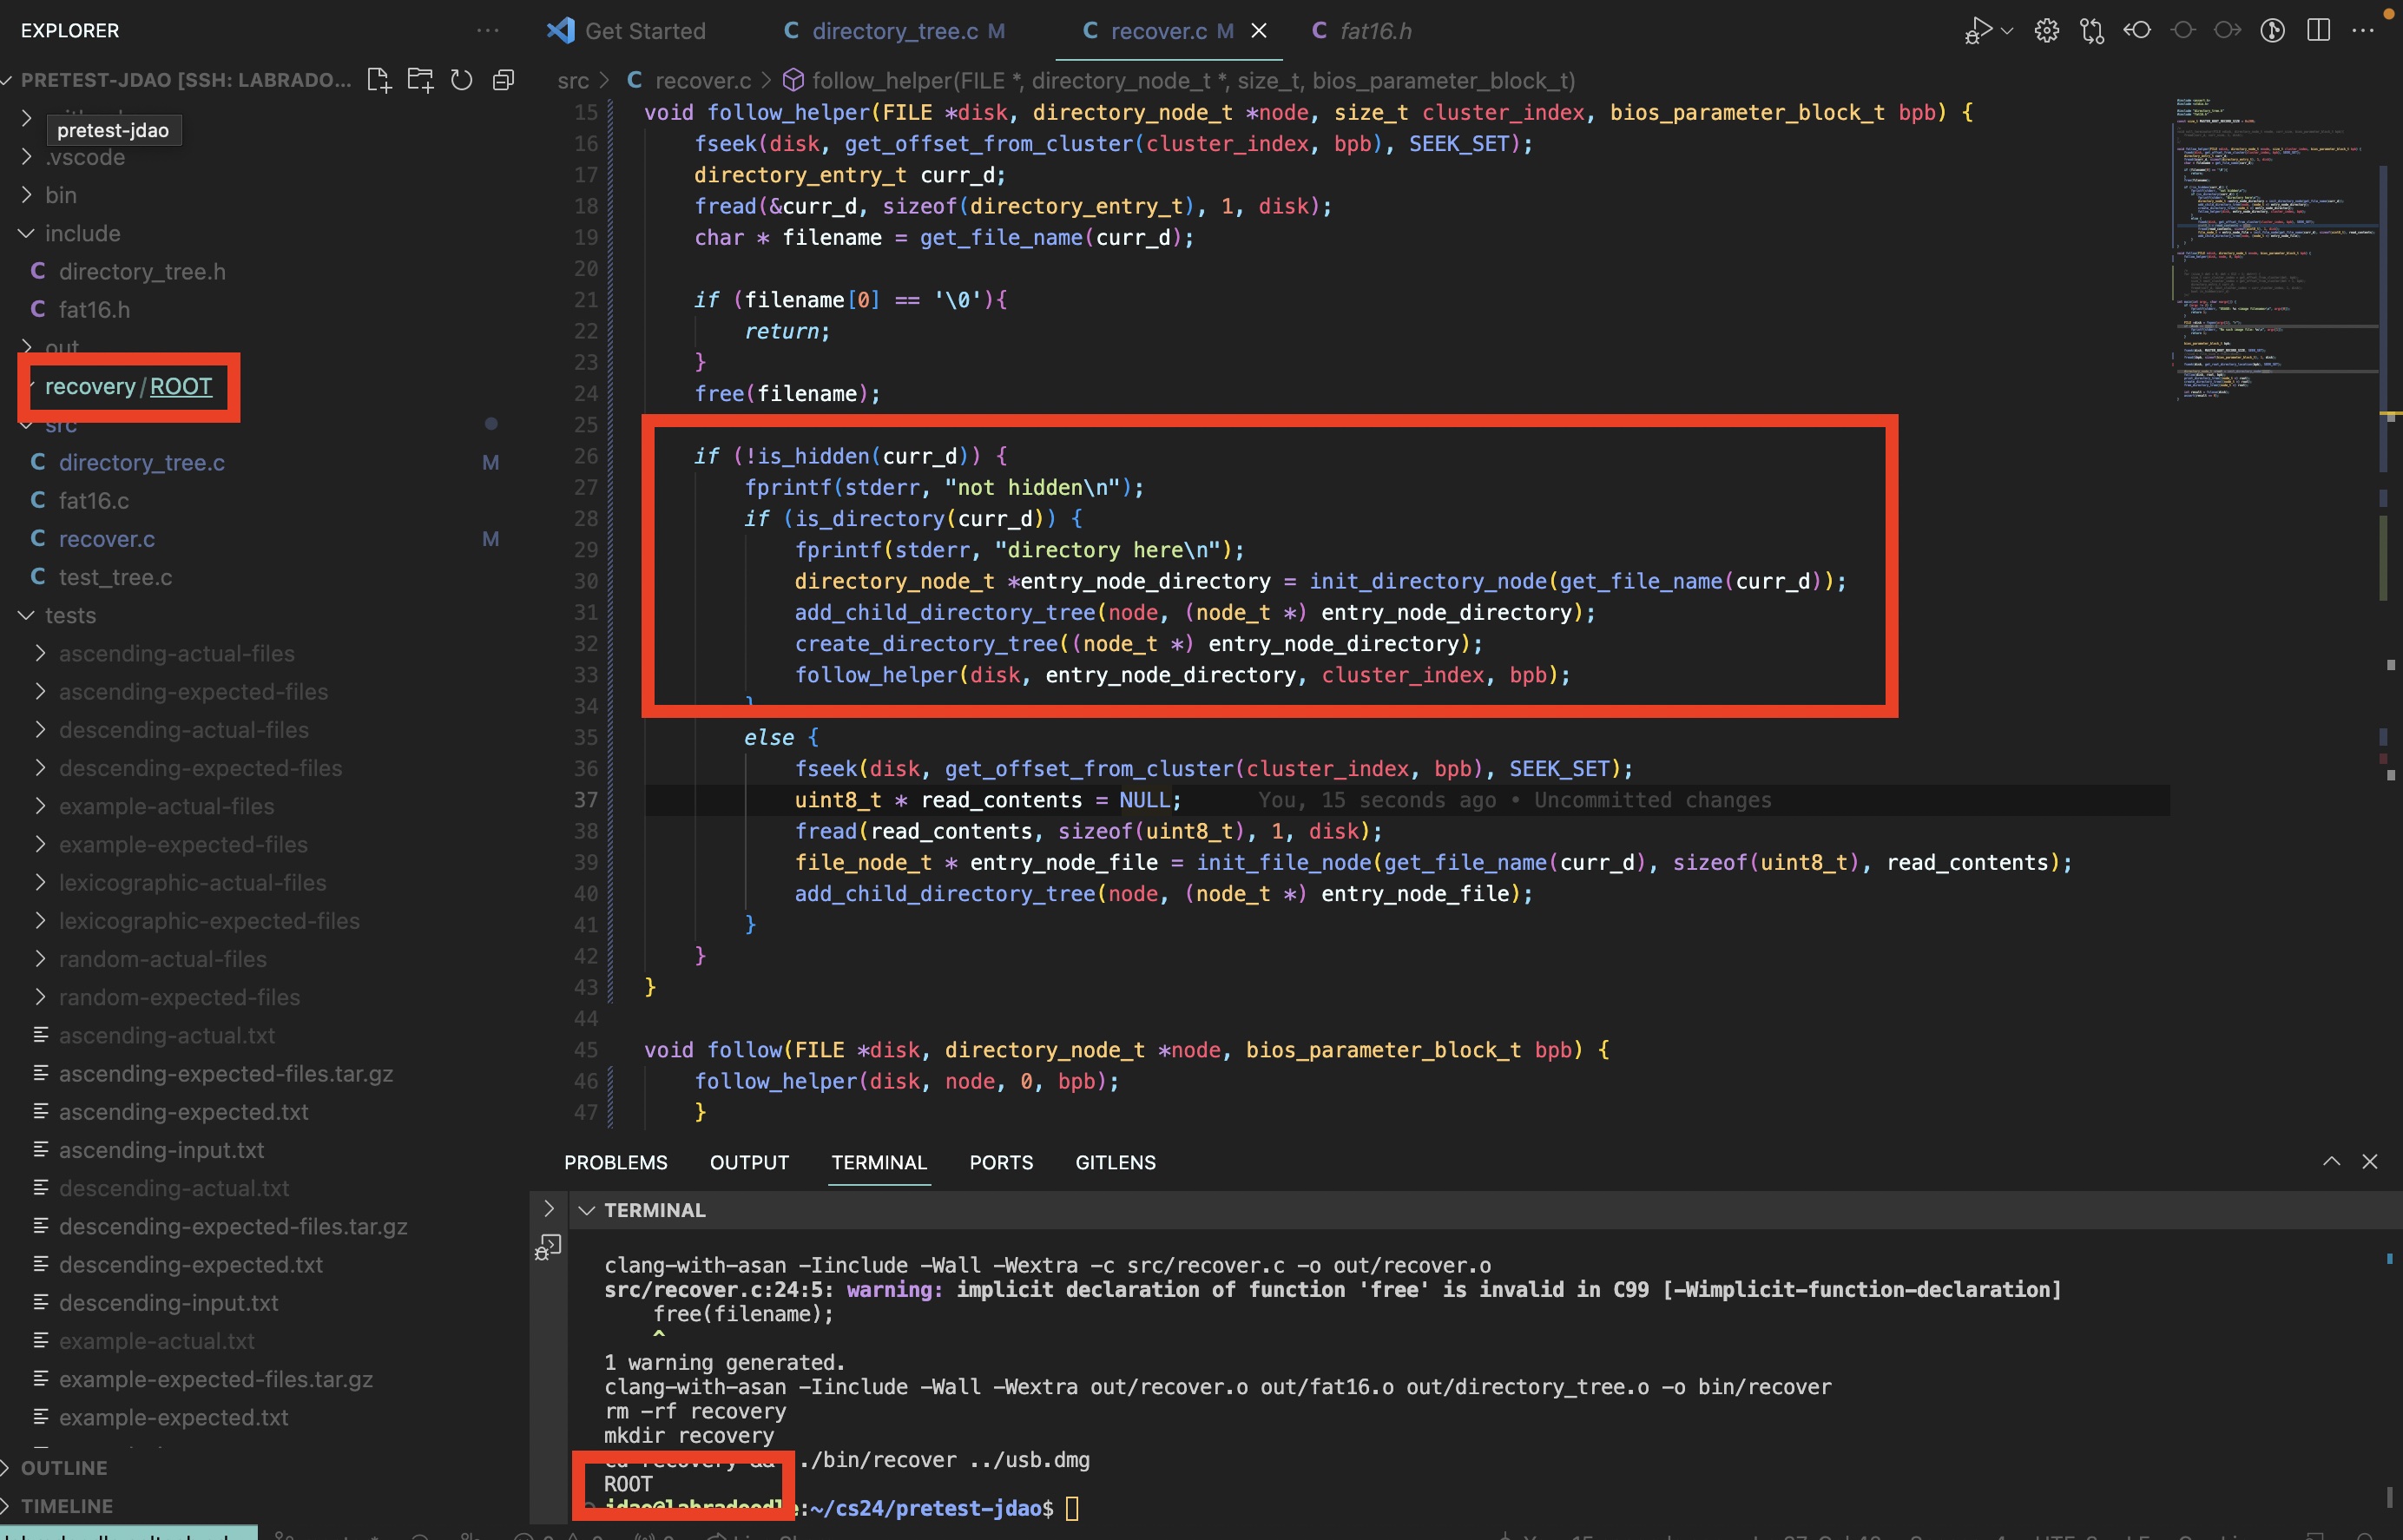This screenshot has height=1540, width=2403.
Task: Click the Git compare changes icon
Action: coord(2091,31)
